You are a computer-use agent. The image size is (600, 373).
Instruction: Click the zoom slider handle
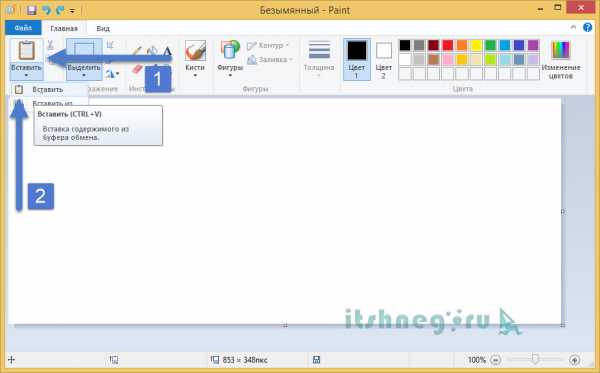(535, 359)
